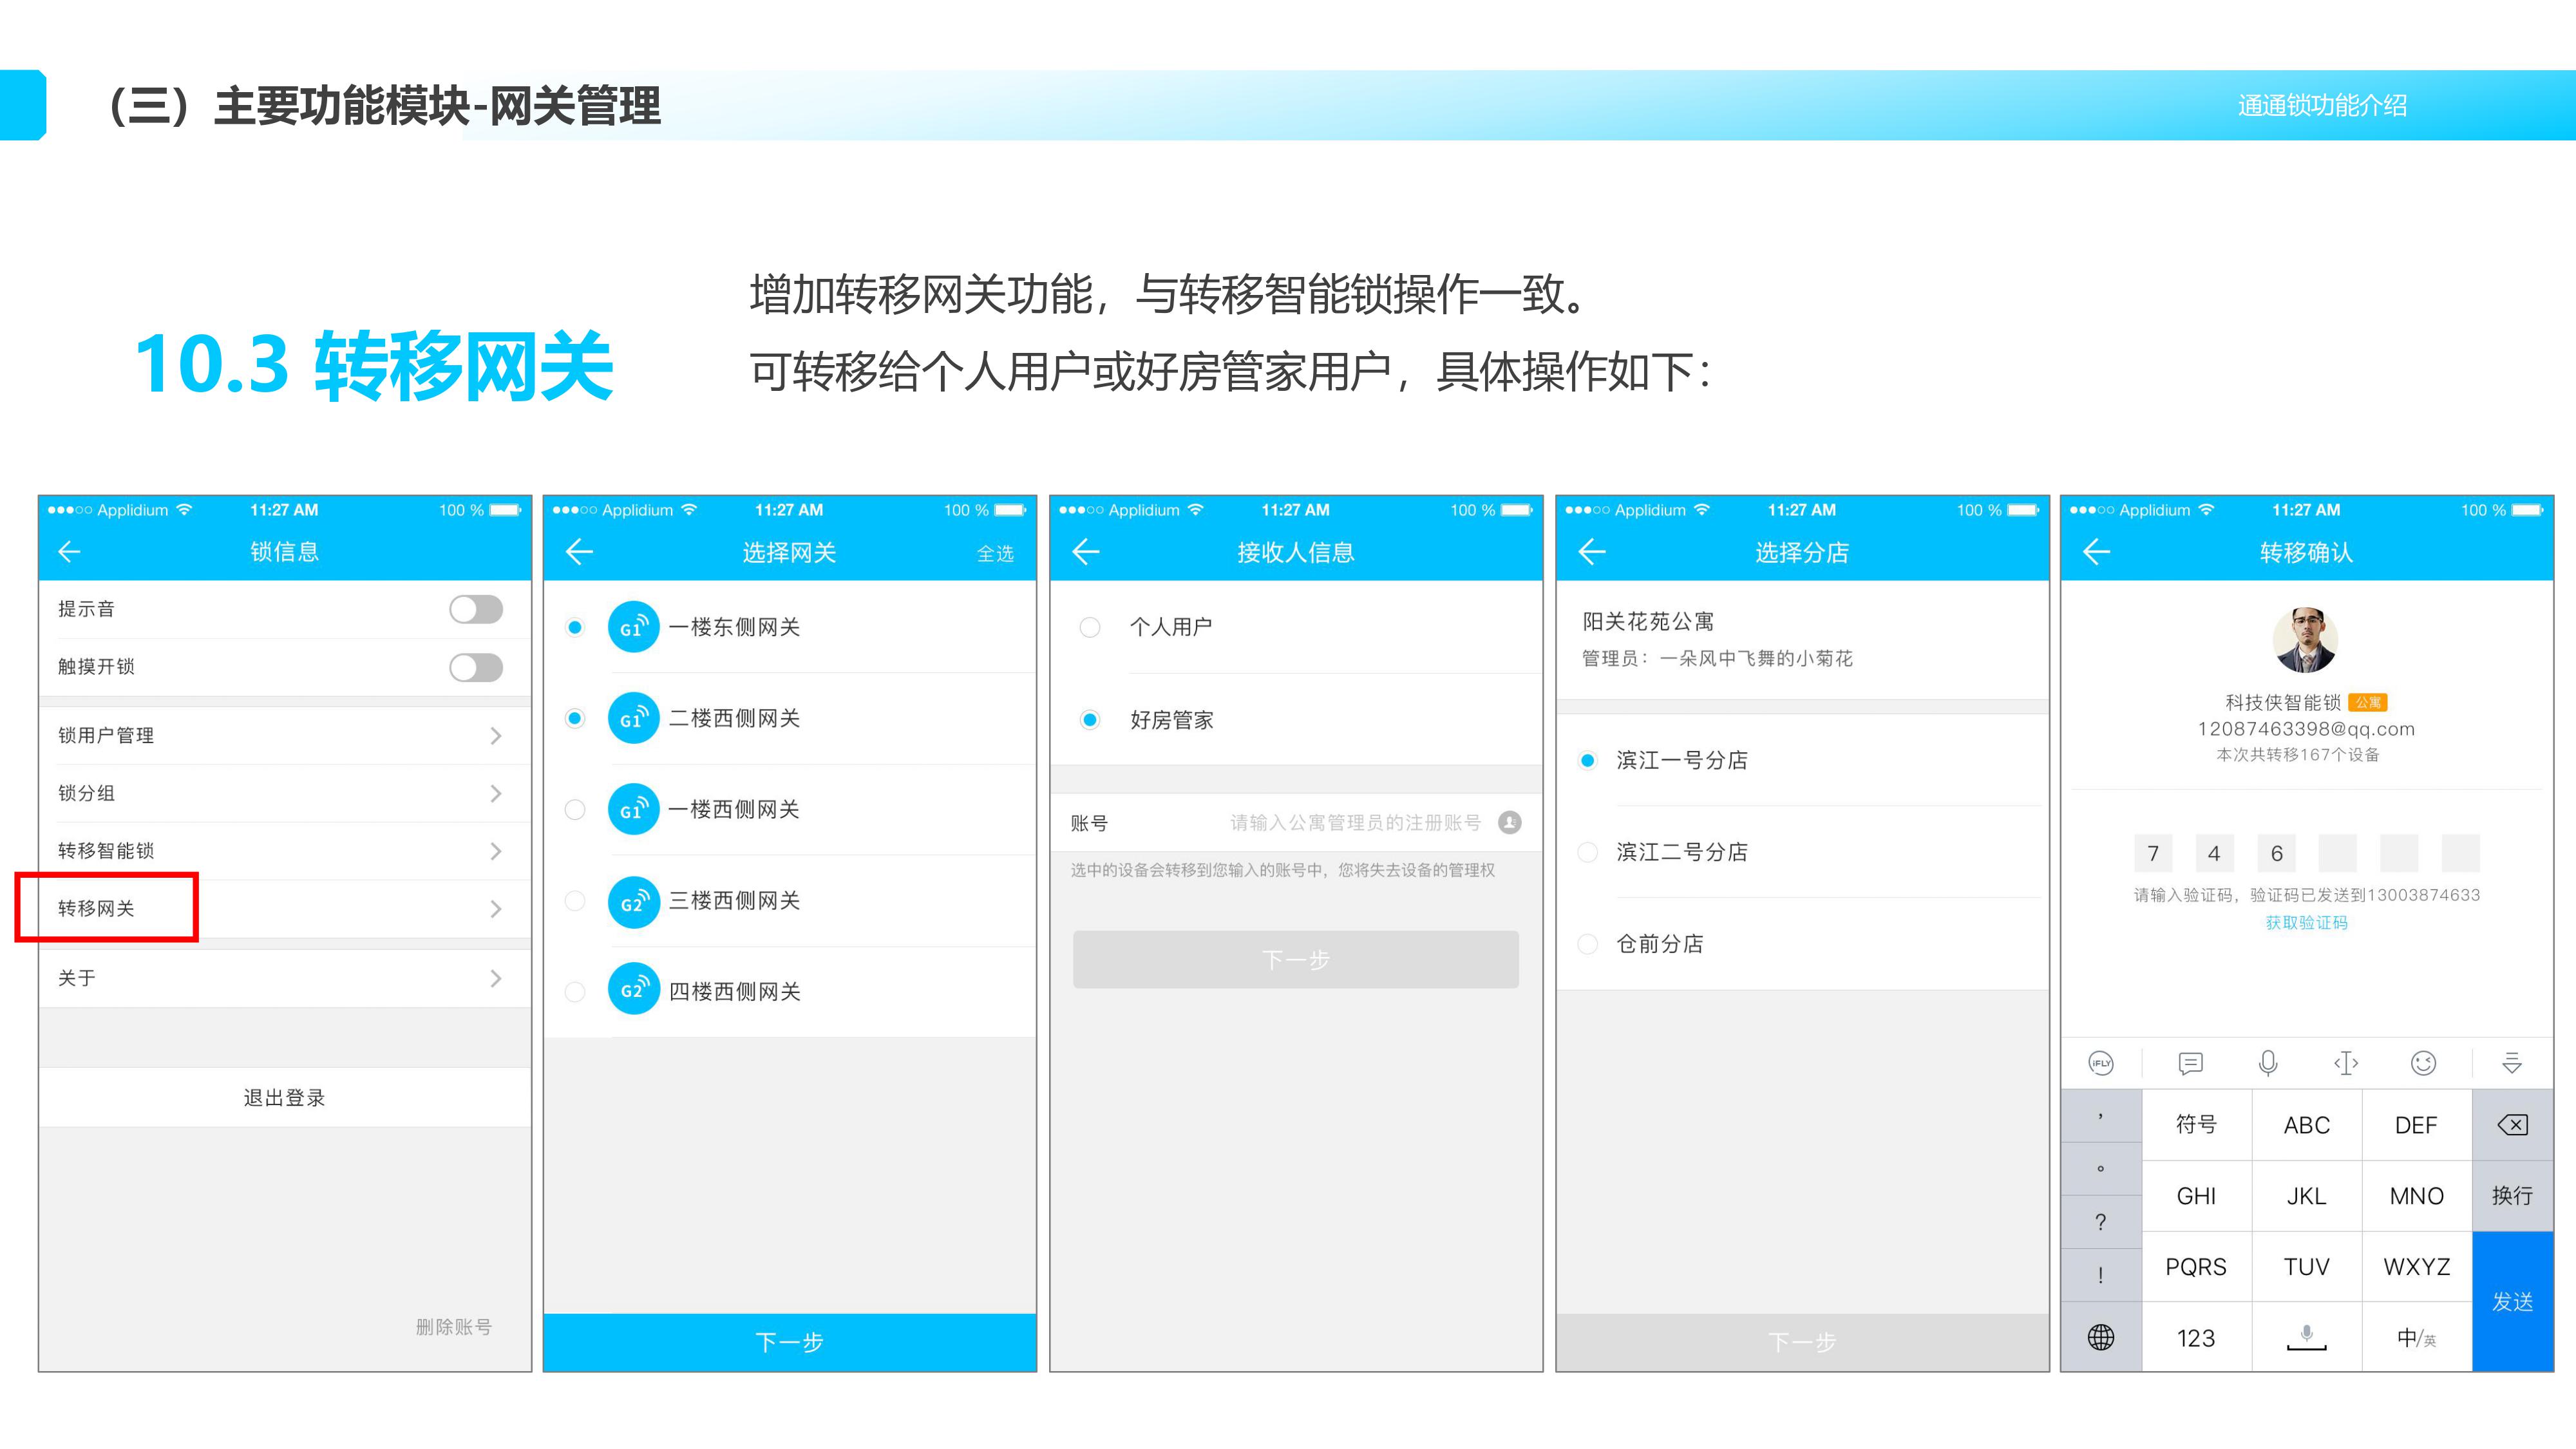Toggle the 提示音 switch
The width and height of the screenshot is (2576, 1449).
pos(476,609)
